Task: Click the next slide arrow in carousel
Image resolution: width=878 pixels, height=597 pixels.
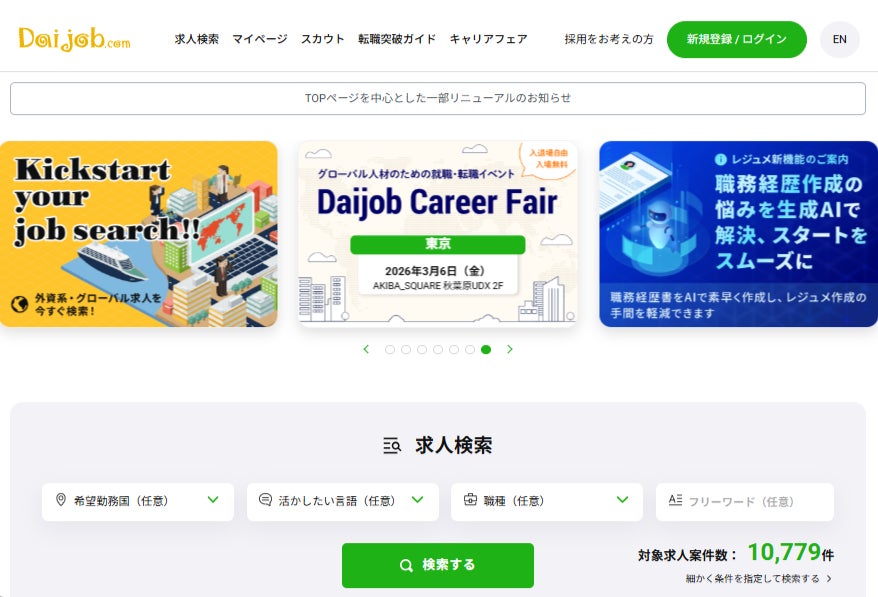Action: (510, 349)
